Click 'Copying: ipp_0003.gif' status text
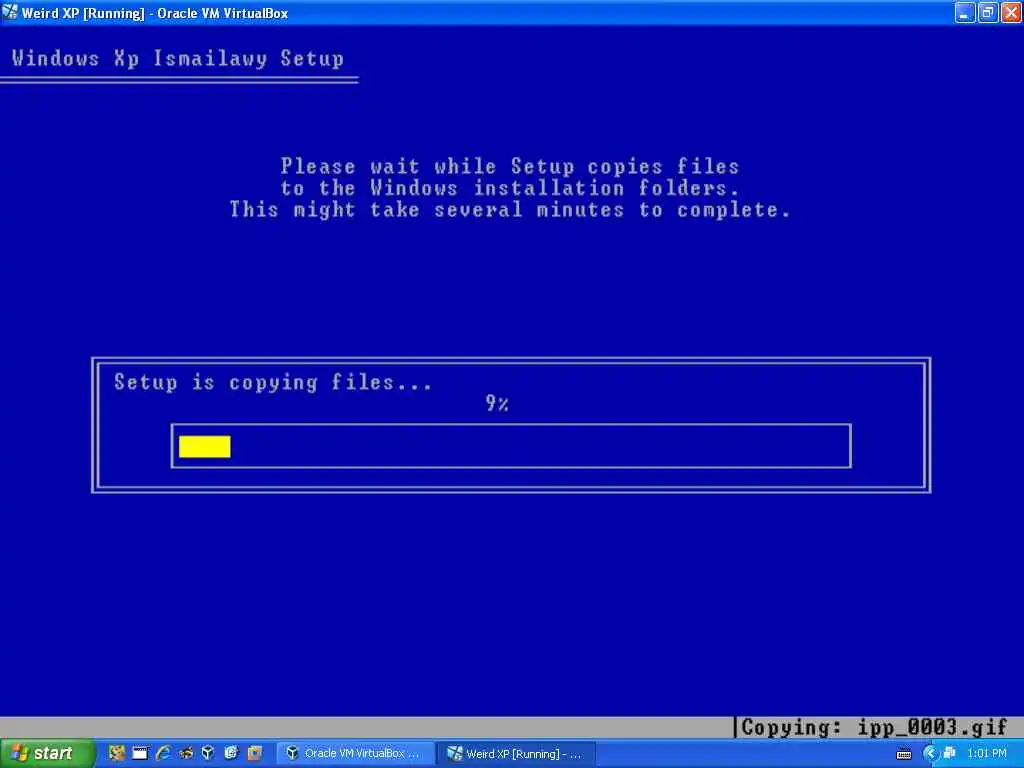 tap(875, 728)
